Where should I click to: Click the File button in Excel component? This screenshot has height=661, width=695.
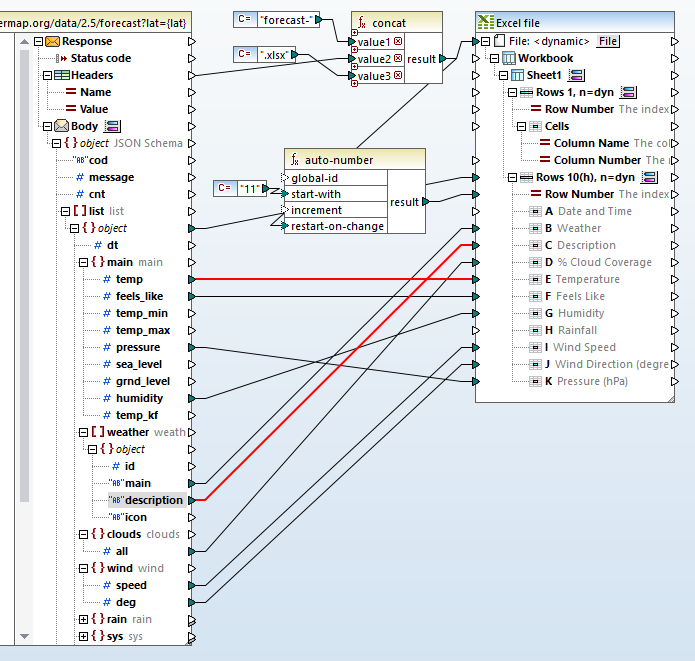[607, 41]
